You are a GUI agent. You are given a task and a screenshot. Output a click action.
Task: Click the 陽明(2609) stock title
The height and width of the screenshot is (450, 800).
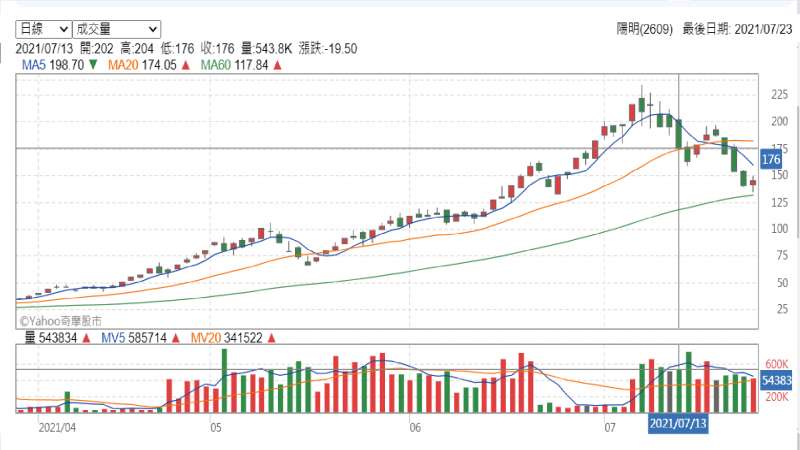coord(644,29)
